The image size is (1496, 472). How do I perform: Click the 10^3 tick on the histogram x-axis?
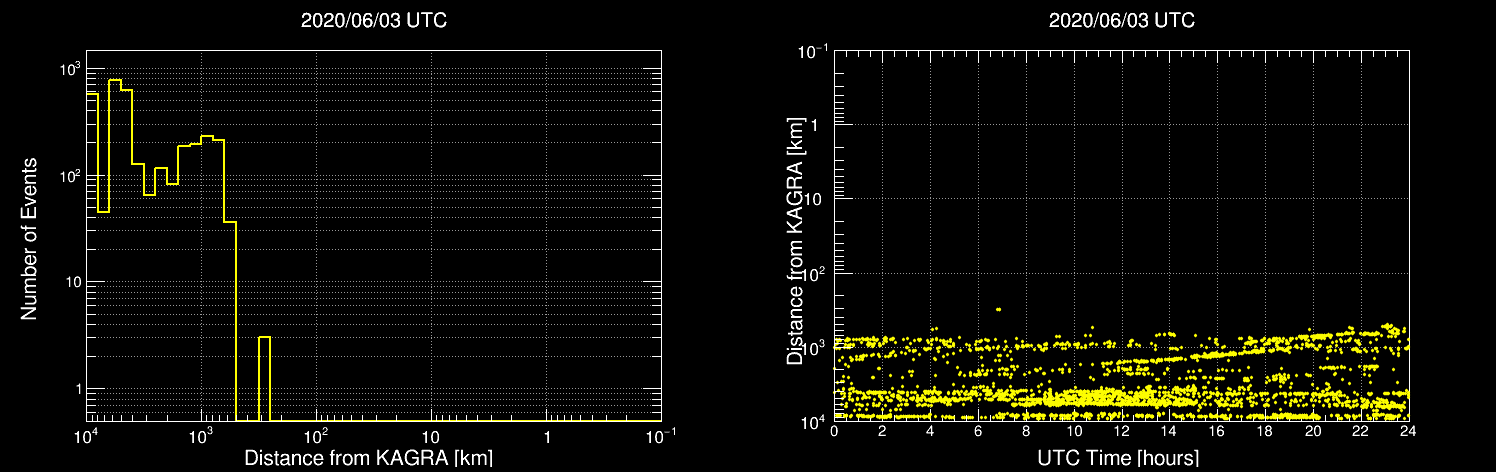pyautogui.click(x=202, y=437)
